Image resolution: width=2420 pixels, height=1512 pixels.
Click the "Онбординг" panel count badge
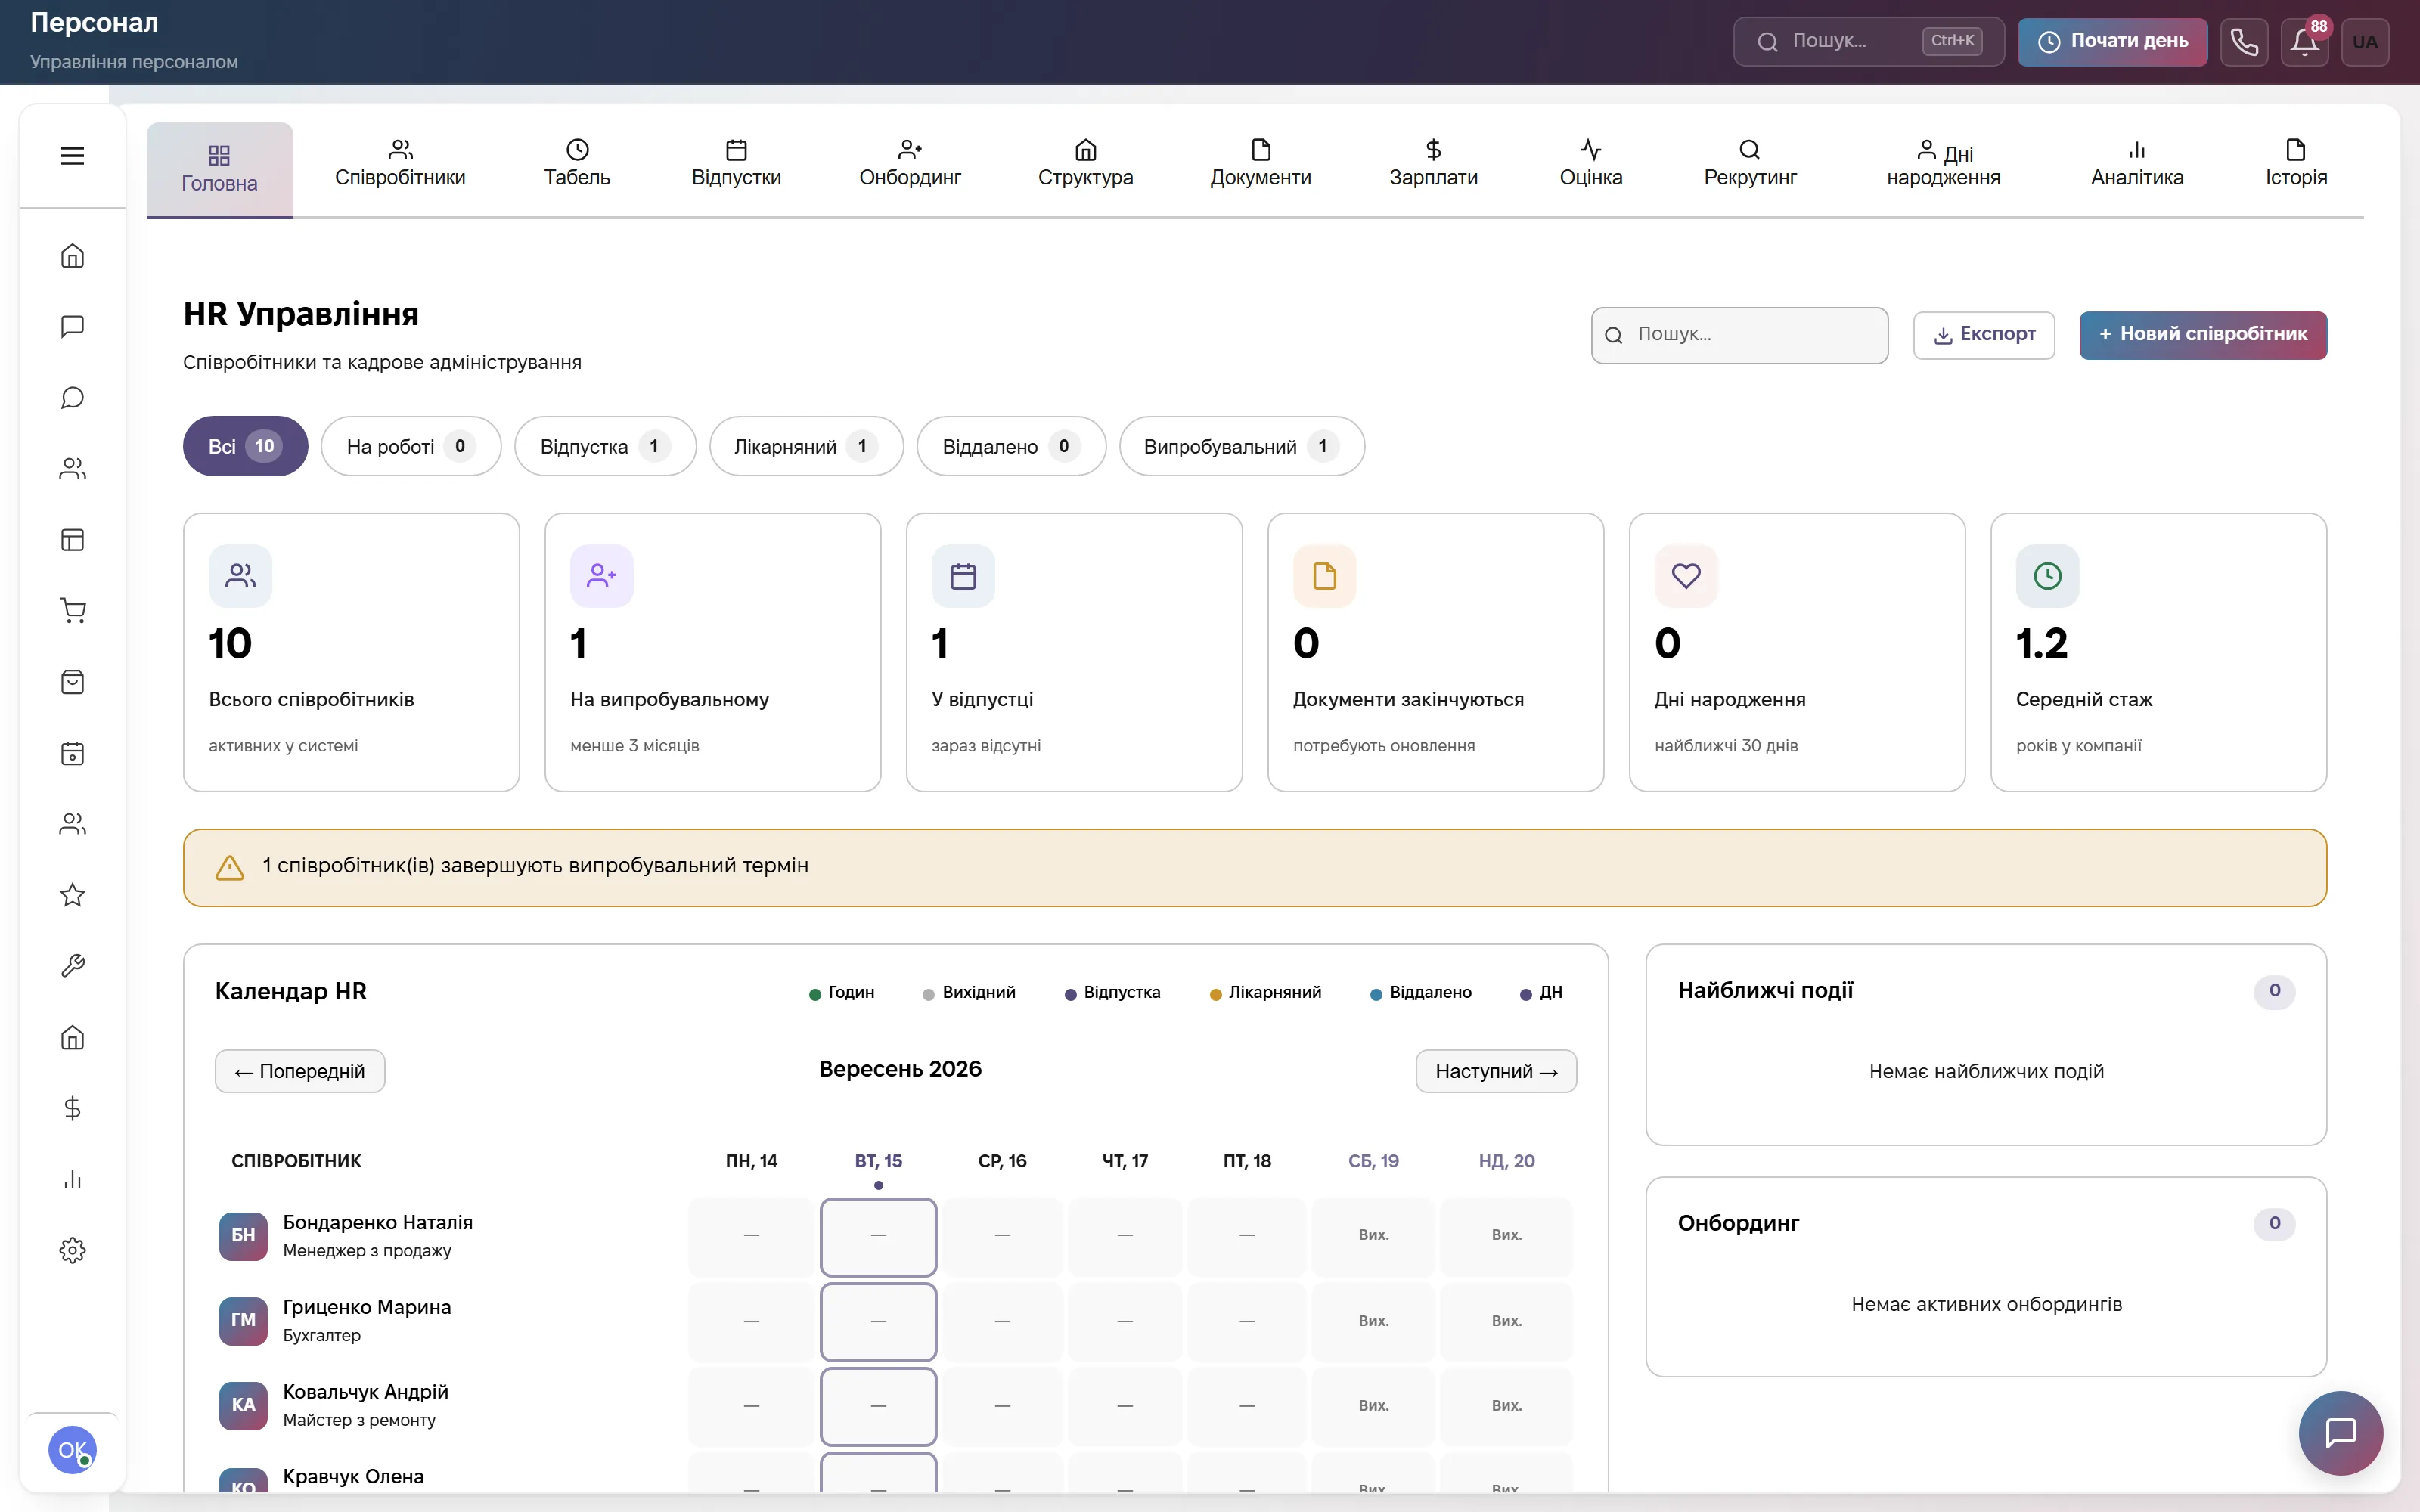point(2274,1224)
